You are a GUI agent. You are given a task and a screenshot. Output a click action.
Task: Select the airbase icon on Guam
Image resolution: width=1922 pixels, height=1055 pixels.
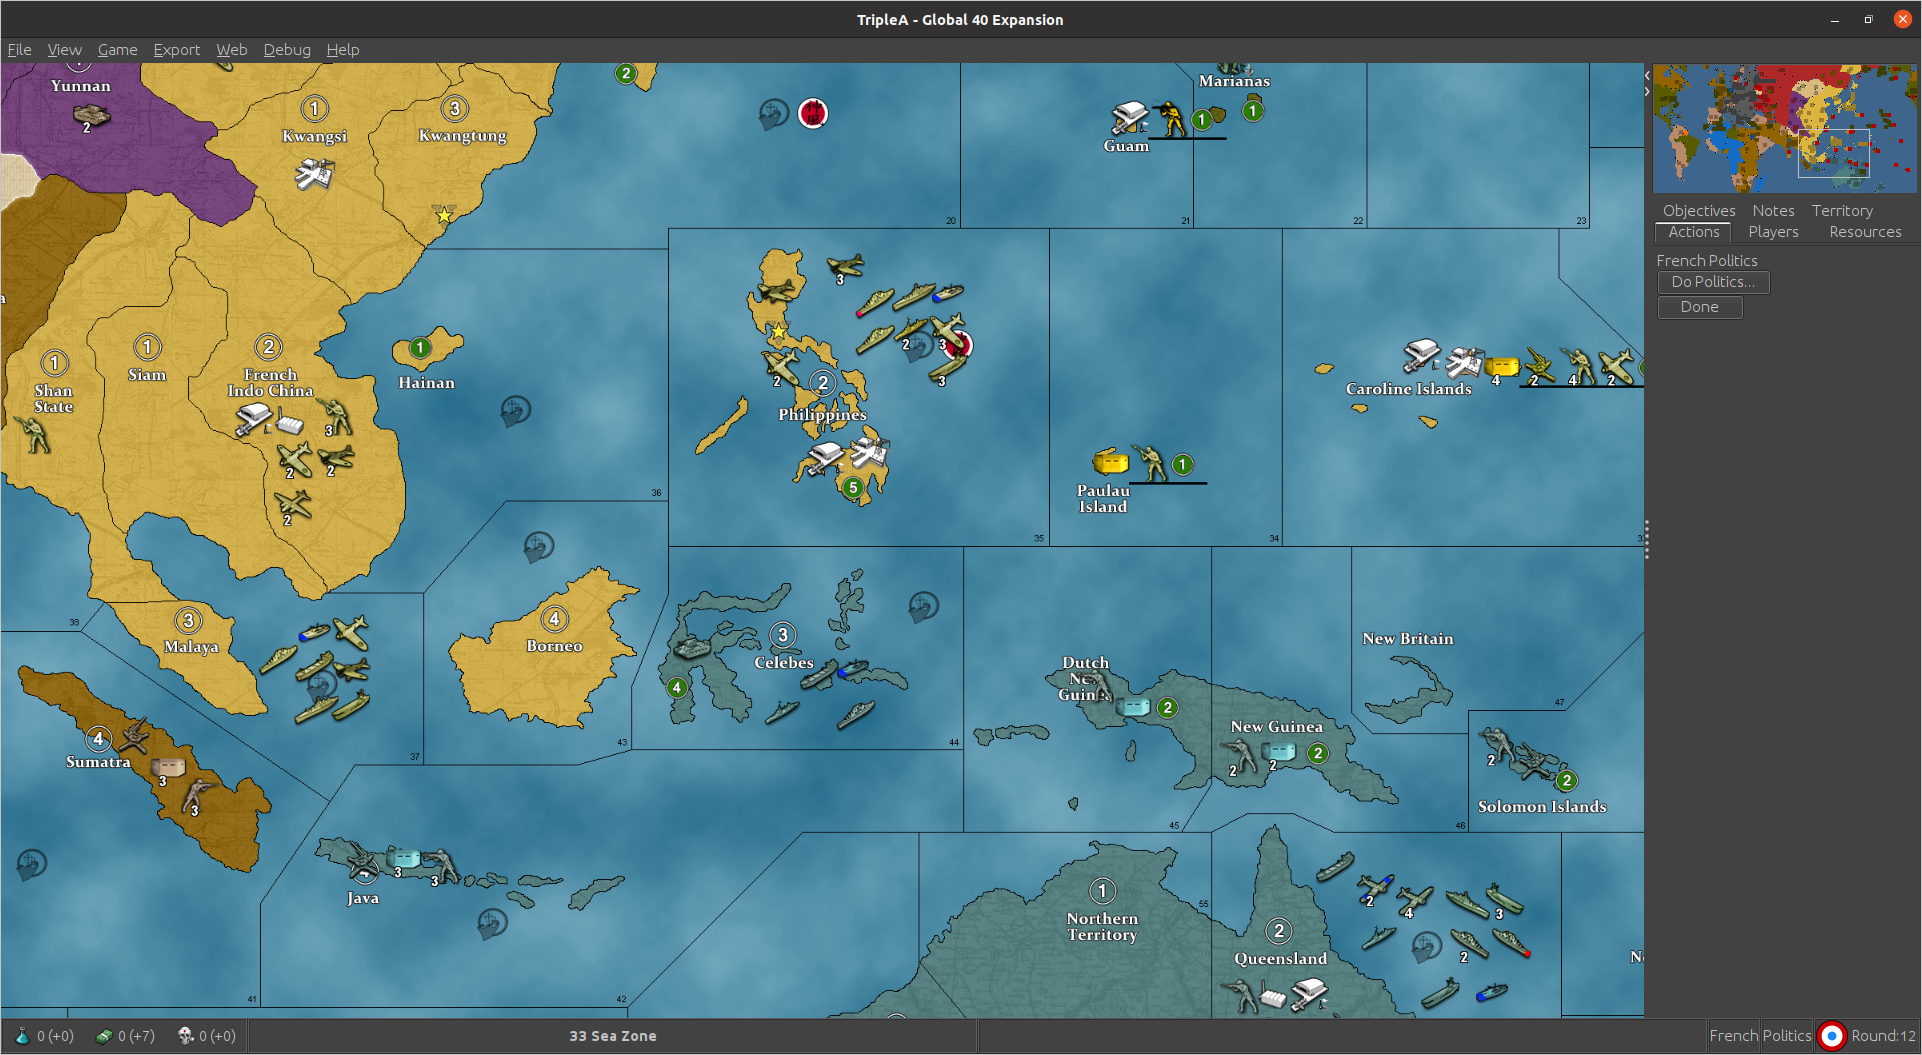pyautogui.click(x=1129, y=117)
